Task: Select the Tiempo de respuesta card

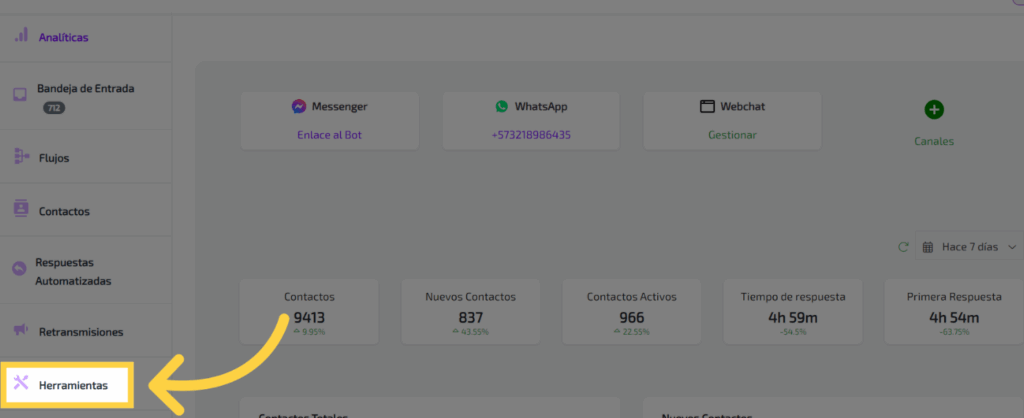Action: click(793, 312)
